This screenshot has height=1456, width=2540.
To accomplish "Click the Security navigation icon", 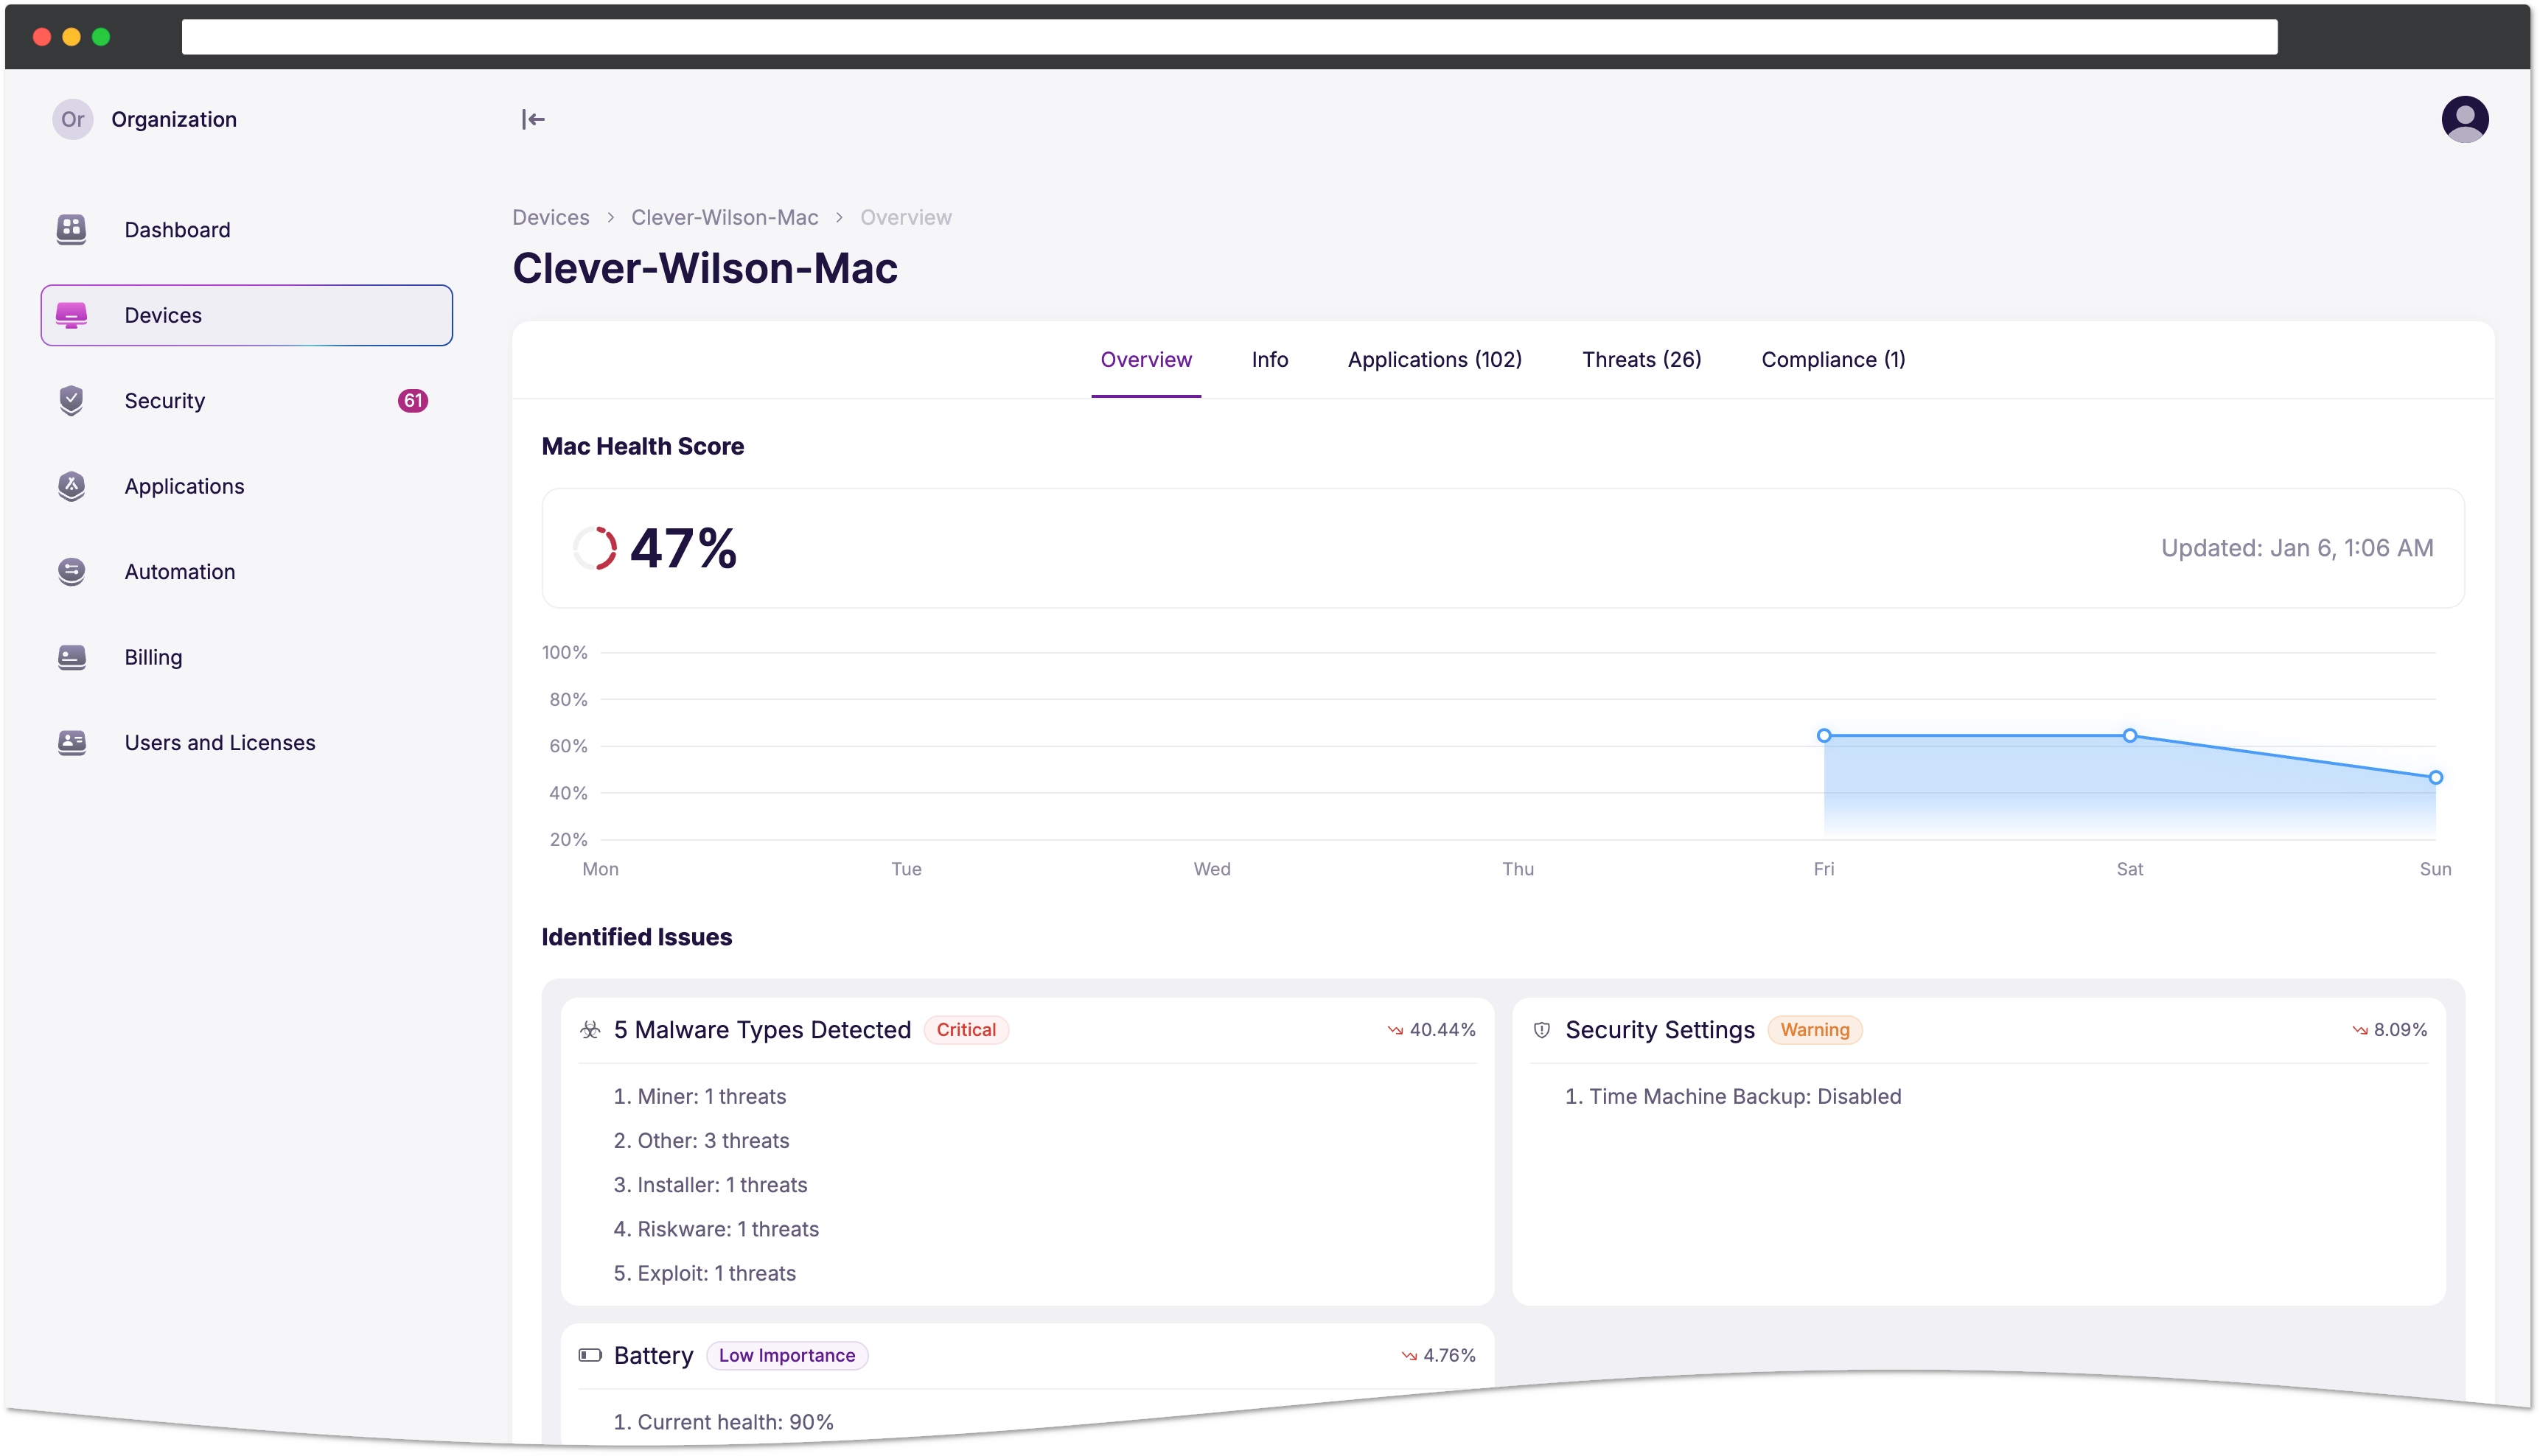I will pyautogui.click(x=71, y=399).
